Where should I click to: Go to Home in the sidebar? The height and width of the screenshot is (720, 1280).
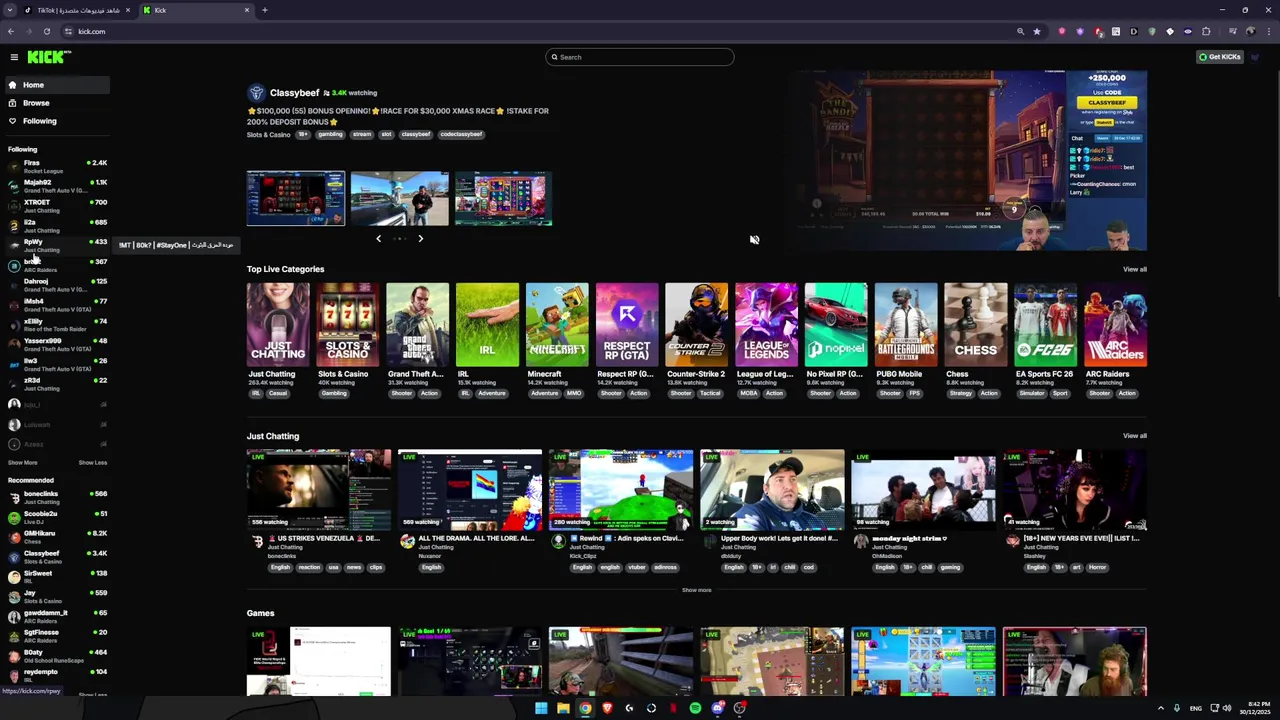(55, 85)
